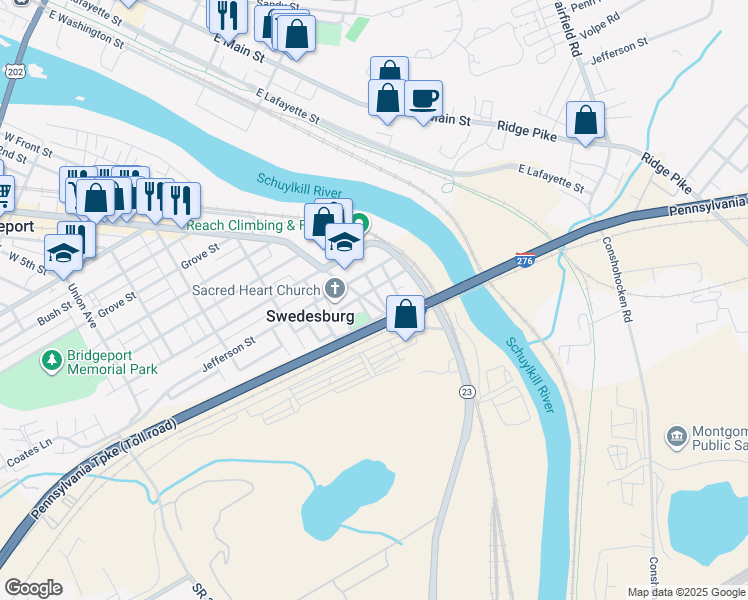Click the school marker near Reach Climbing

coord(344,245)
